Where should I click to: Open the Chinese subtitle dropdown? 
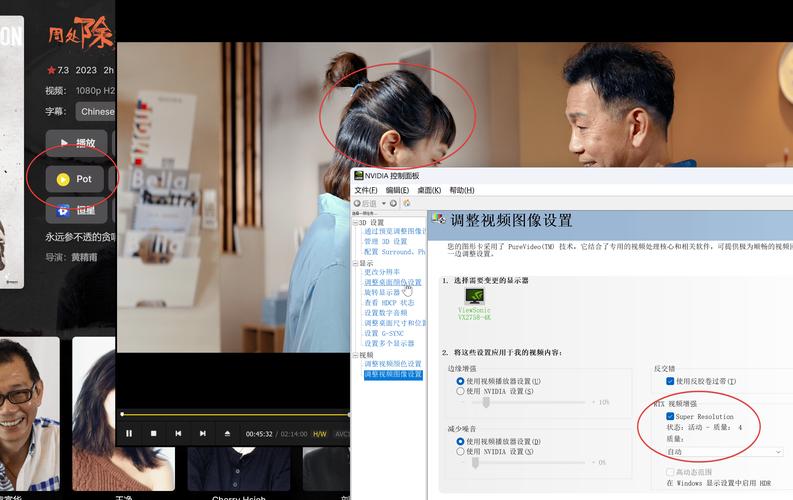pyautogui.click(x=96, y=112)
